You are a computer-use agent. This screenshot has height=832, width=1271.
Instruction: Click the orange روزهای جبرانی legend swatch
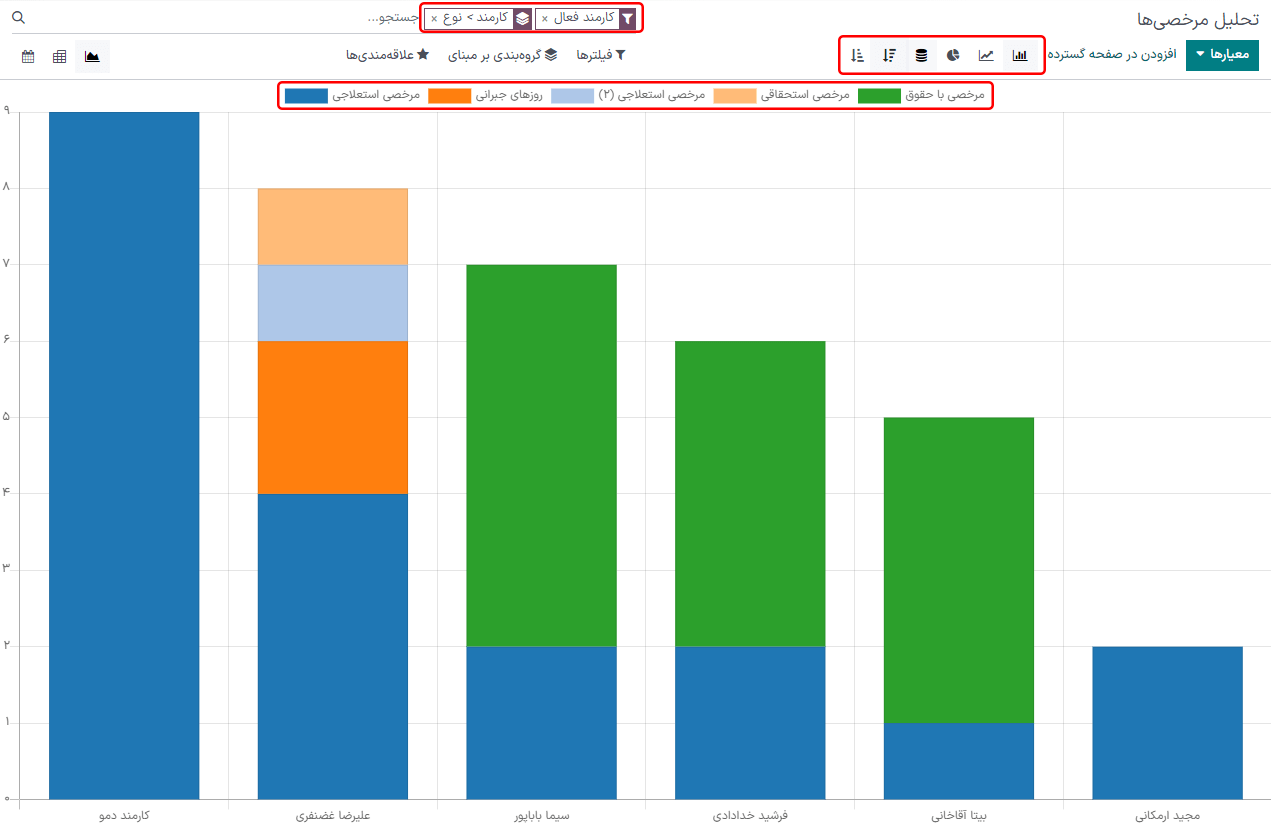coord(448,96)
